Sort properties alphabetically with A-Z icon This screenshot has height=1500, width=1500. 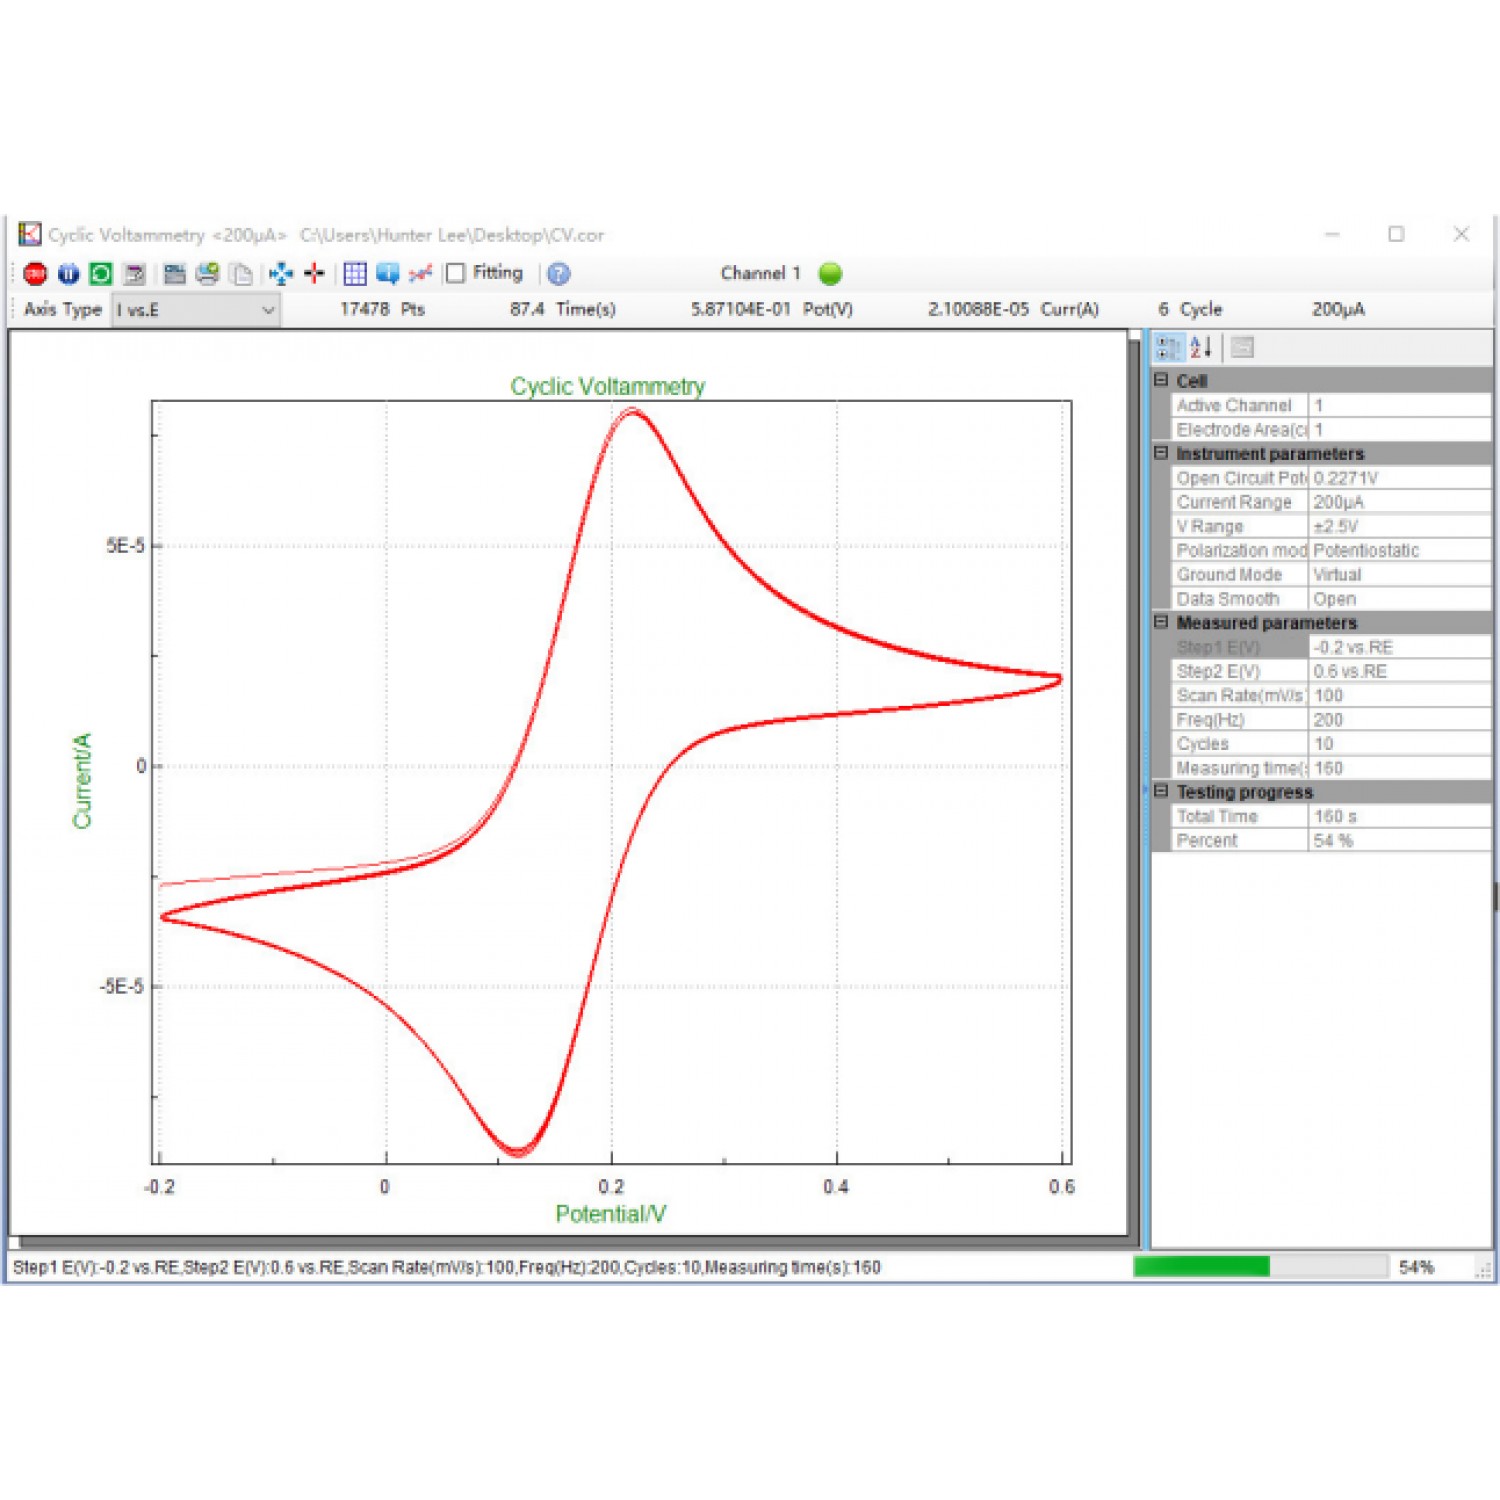click(1201, 348)
